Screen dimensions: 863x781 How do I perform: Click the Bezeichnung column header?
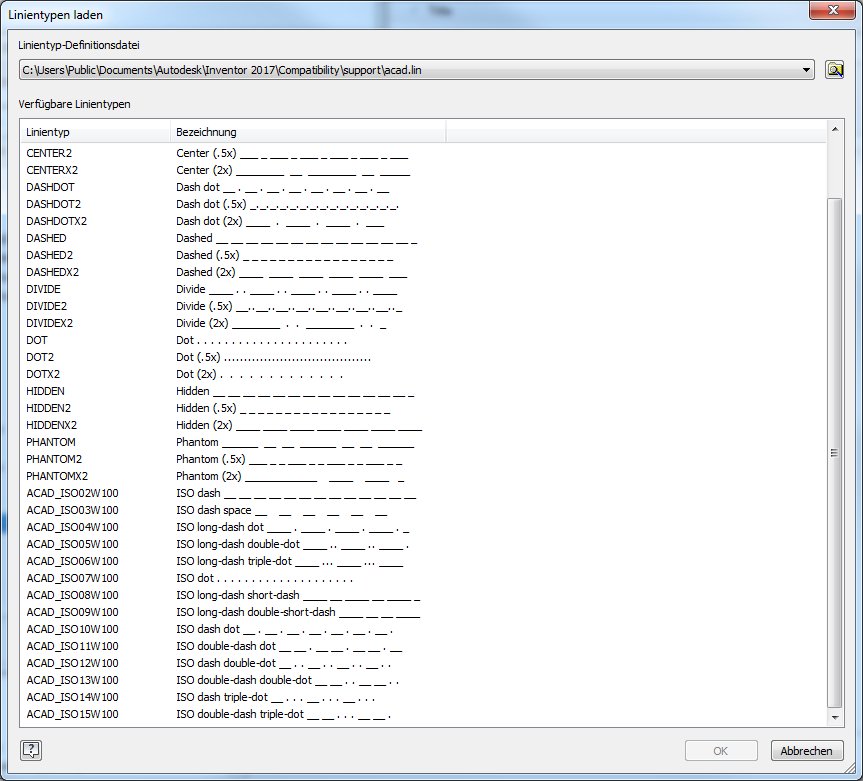coord(308,132)
